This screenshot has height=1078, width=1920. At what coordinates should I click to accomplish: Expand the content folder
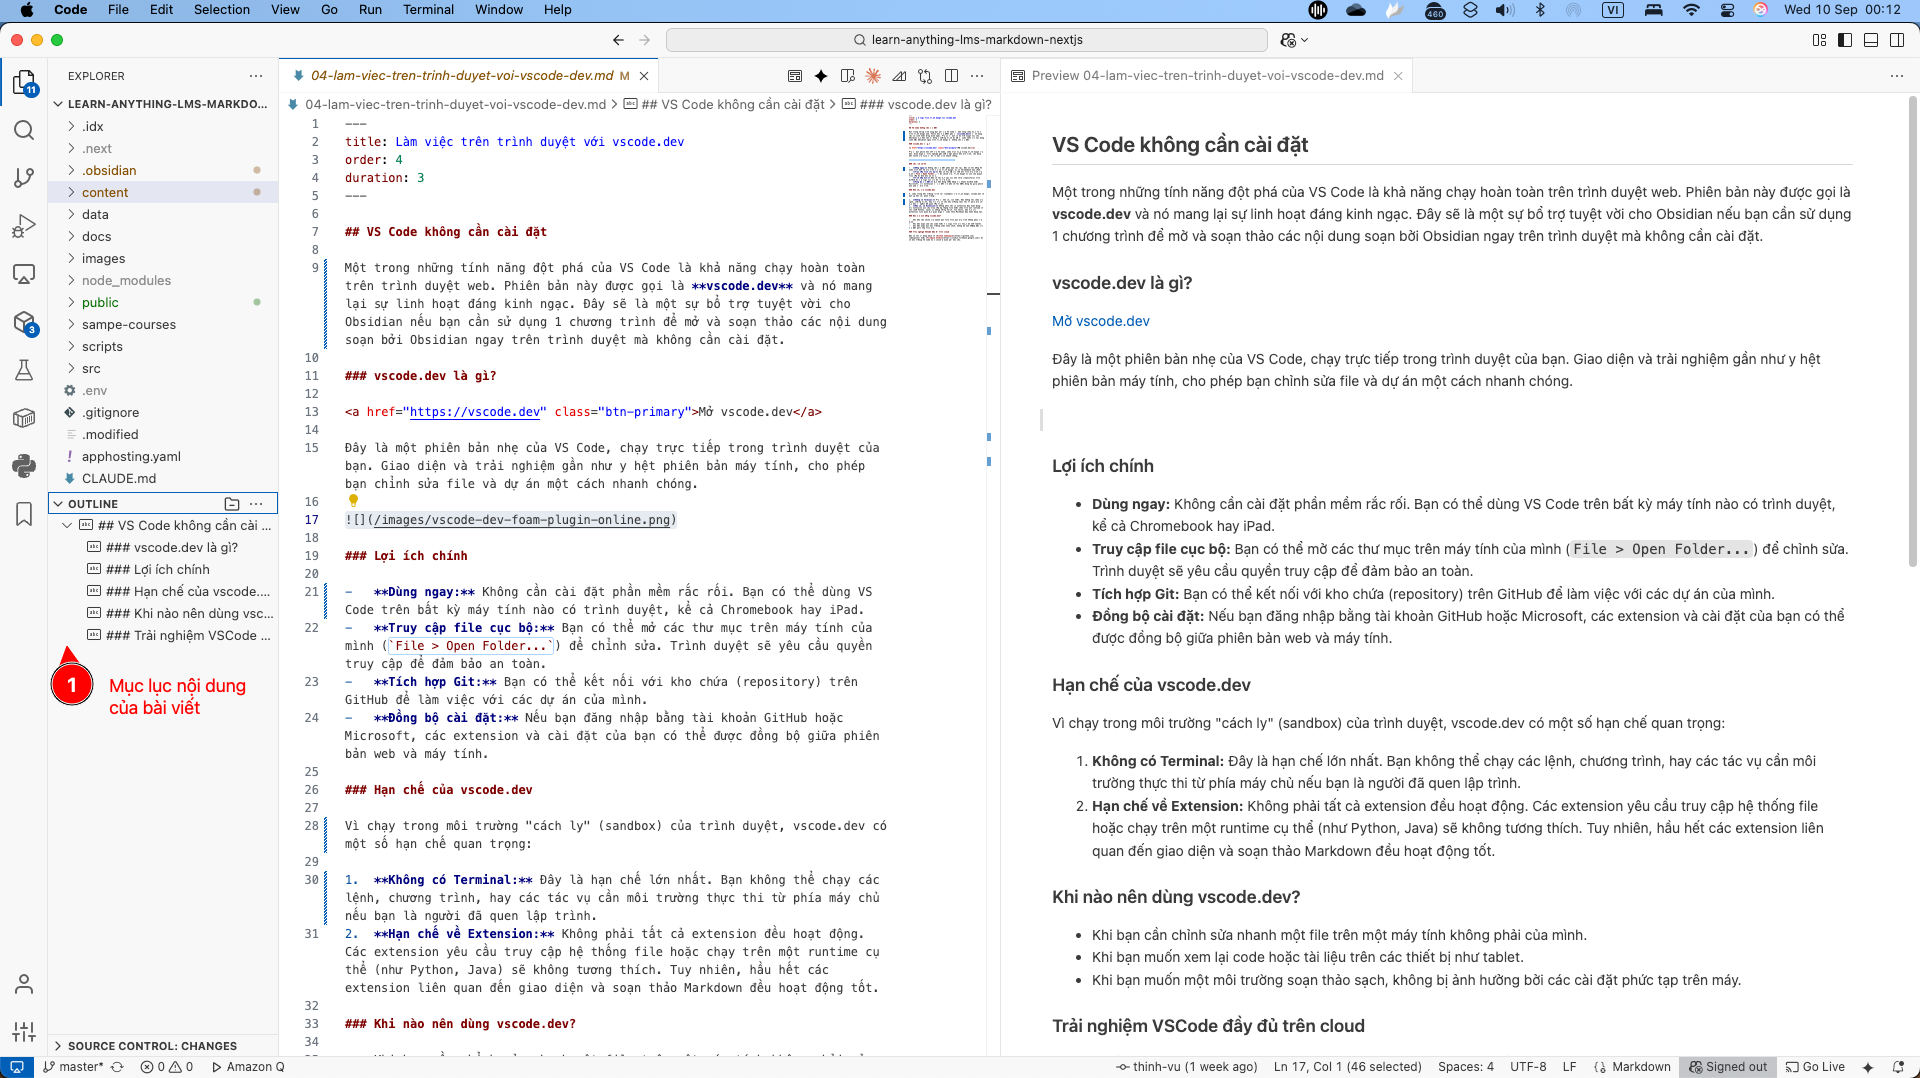[x=105, y=192]
